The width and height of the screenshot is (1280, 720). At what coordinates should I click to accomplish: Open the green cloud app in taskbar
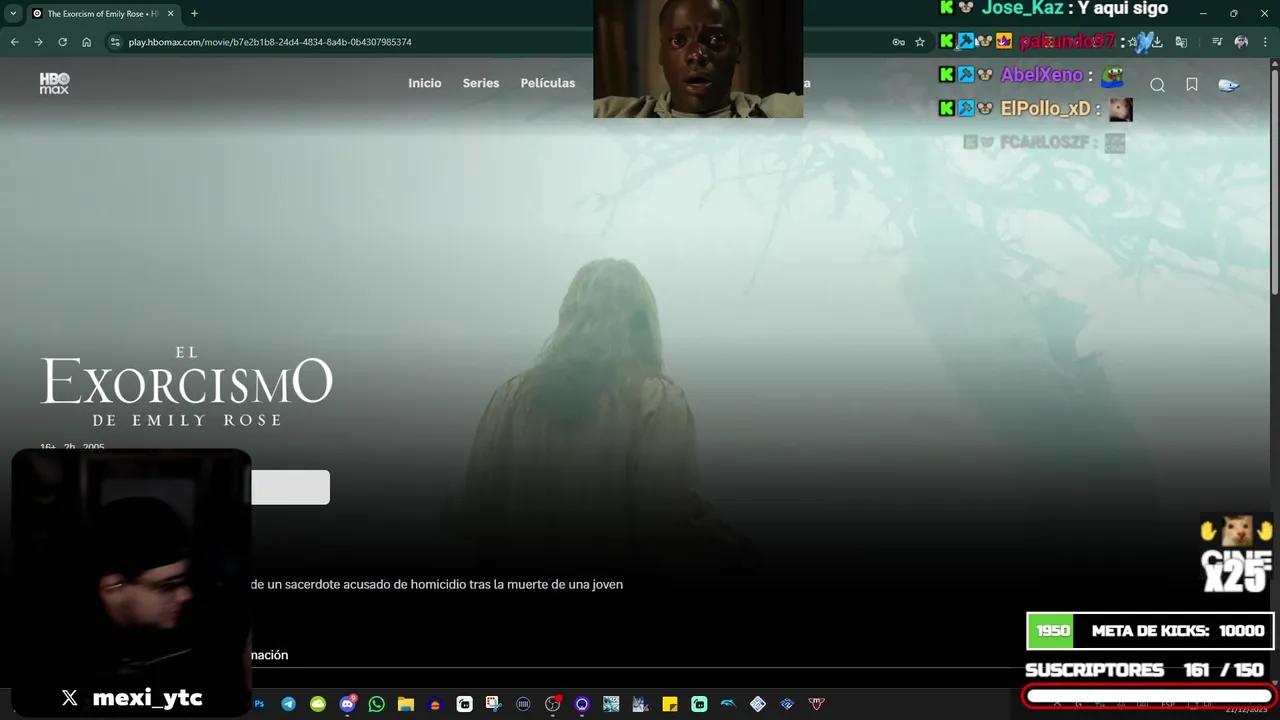click(318, 704)
